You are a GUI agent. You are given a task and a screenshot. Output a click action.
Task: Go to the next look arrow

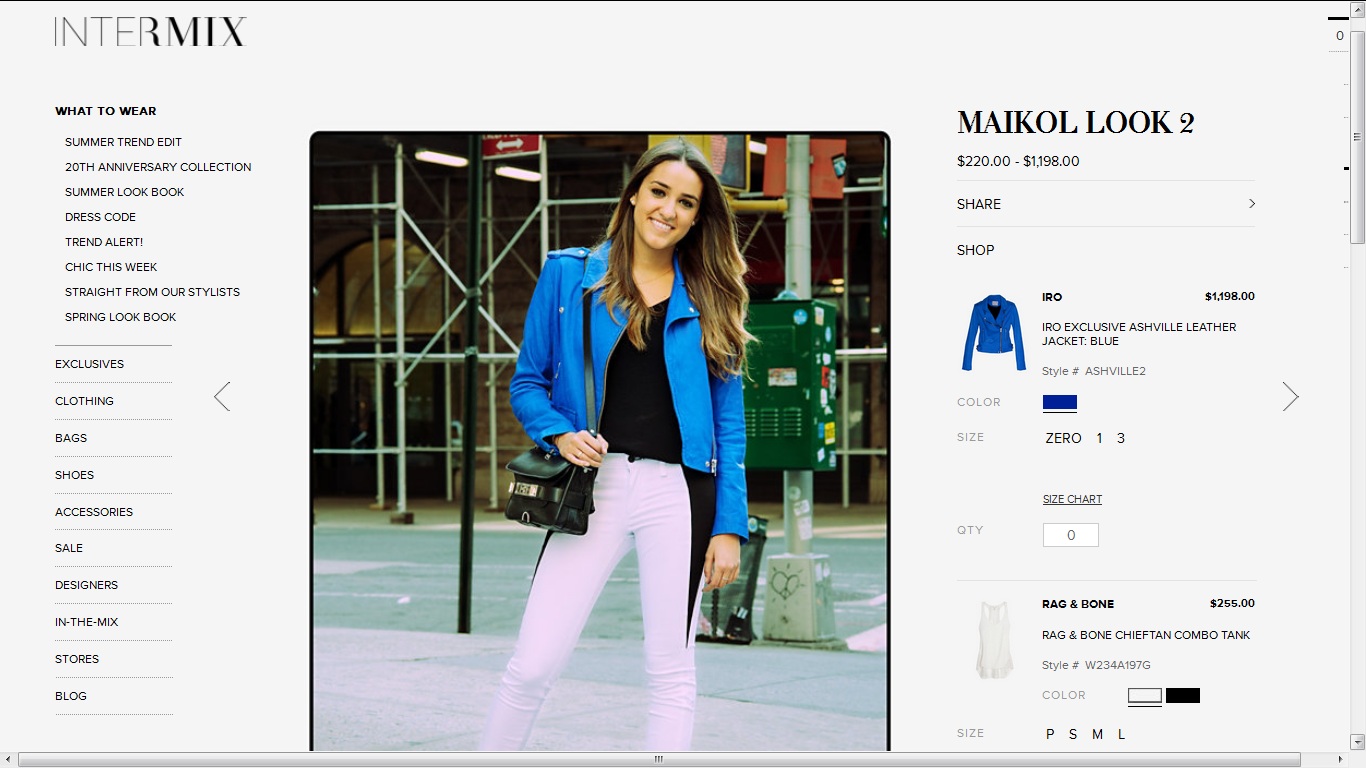click(x=1290, y=396)
